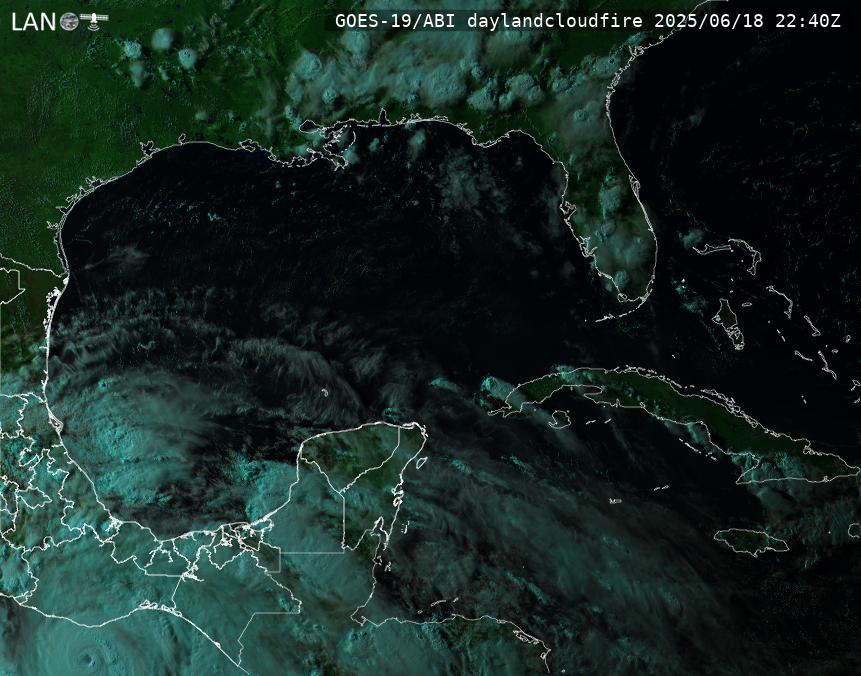
Task: Click the LAN text logo
Action: click(34, 22)
